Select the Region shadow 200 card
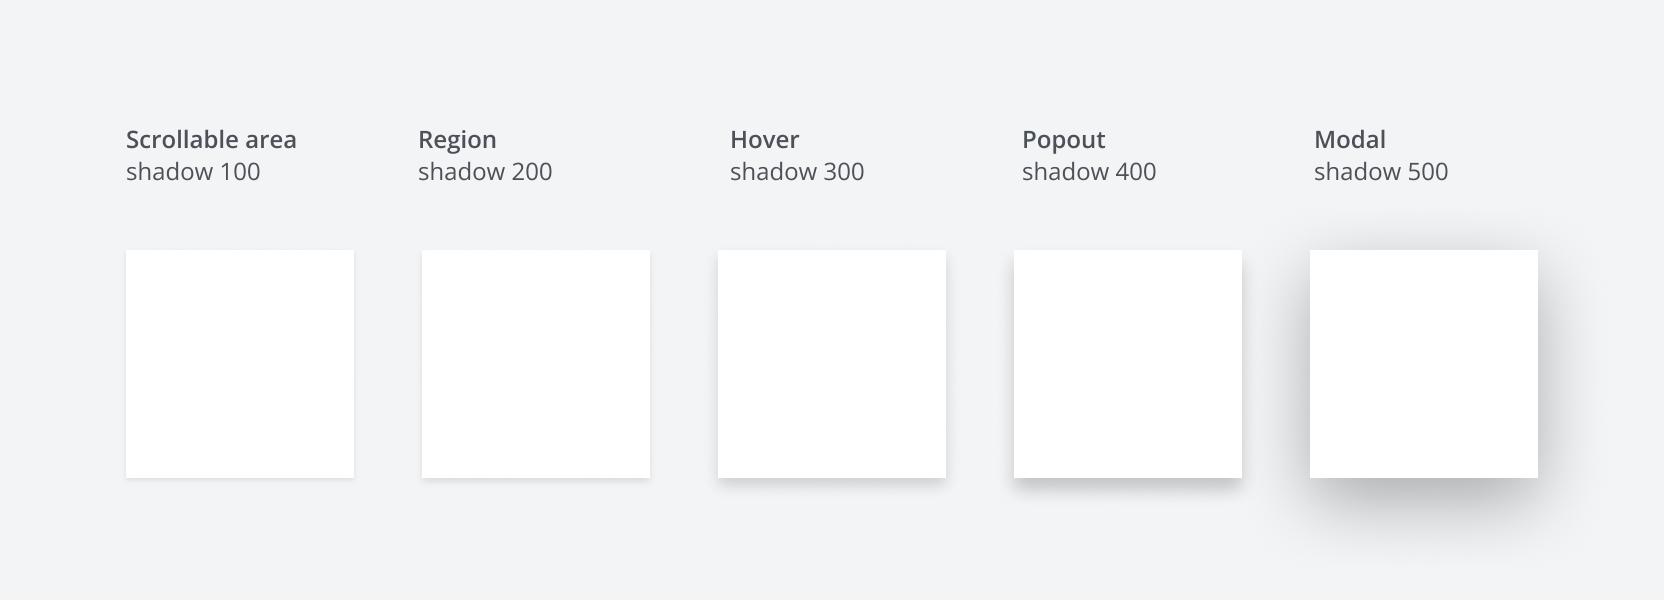1664x600 pixels. click(x=536, y=364)
